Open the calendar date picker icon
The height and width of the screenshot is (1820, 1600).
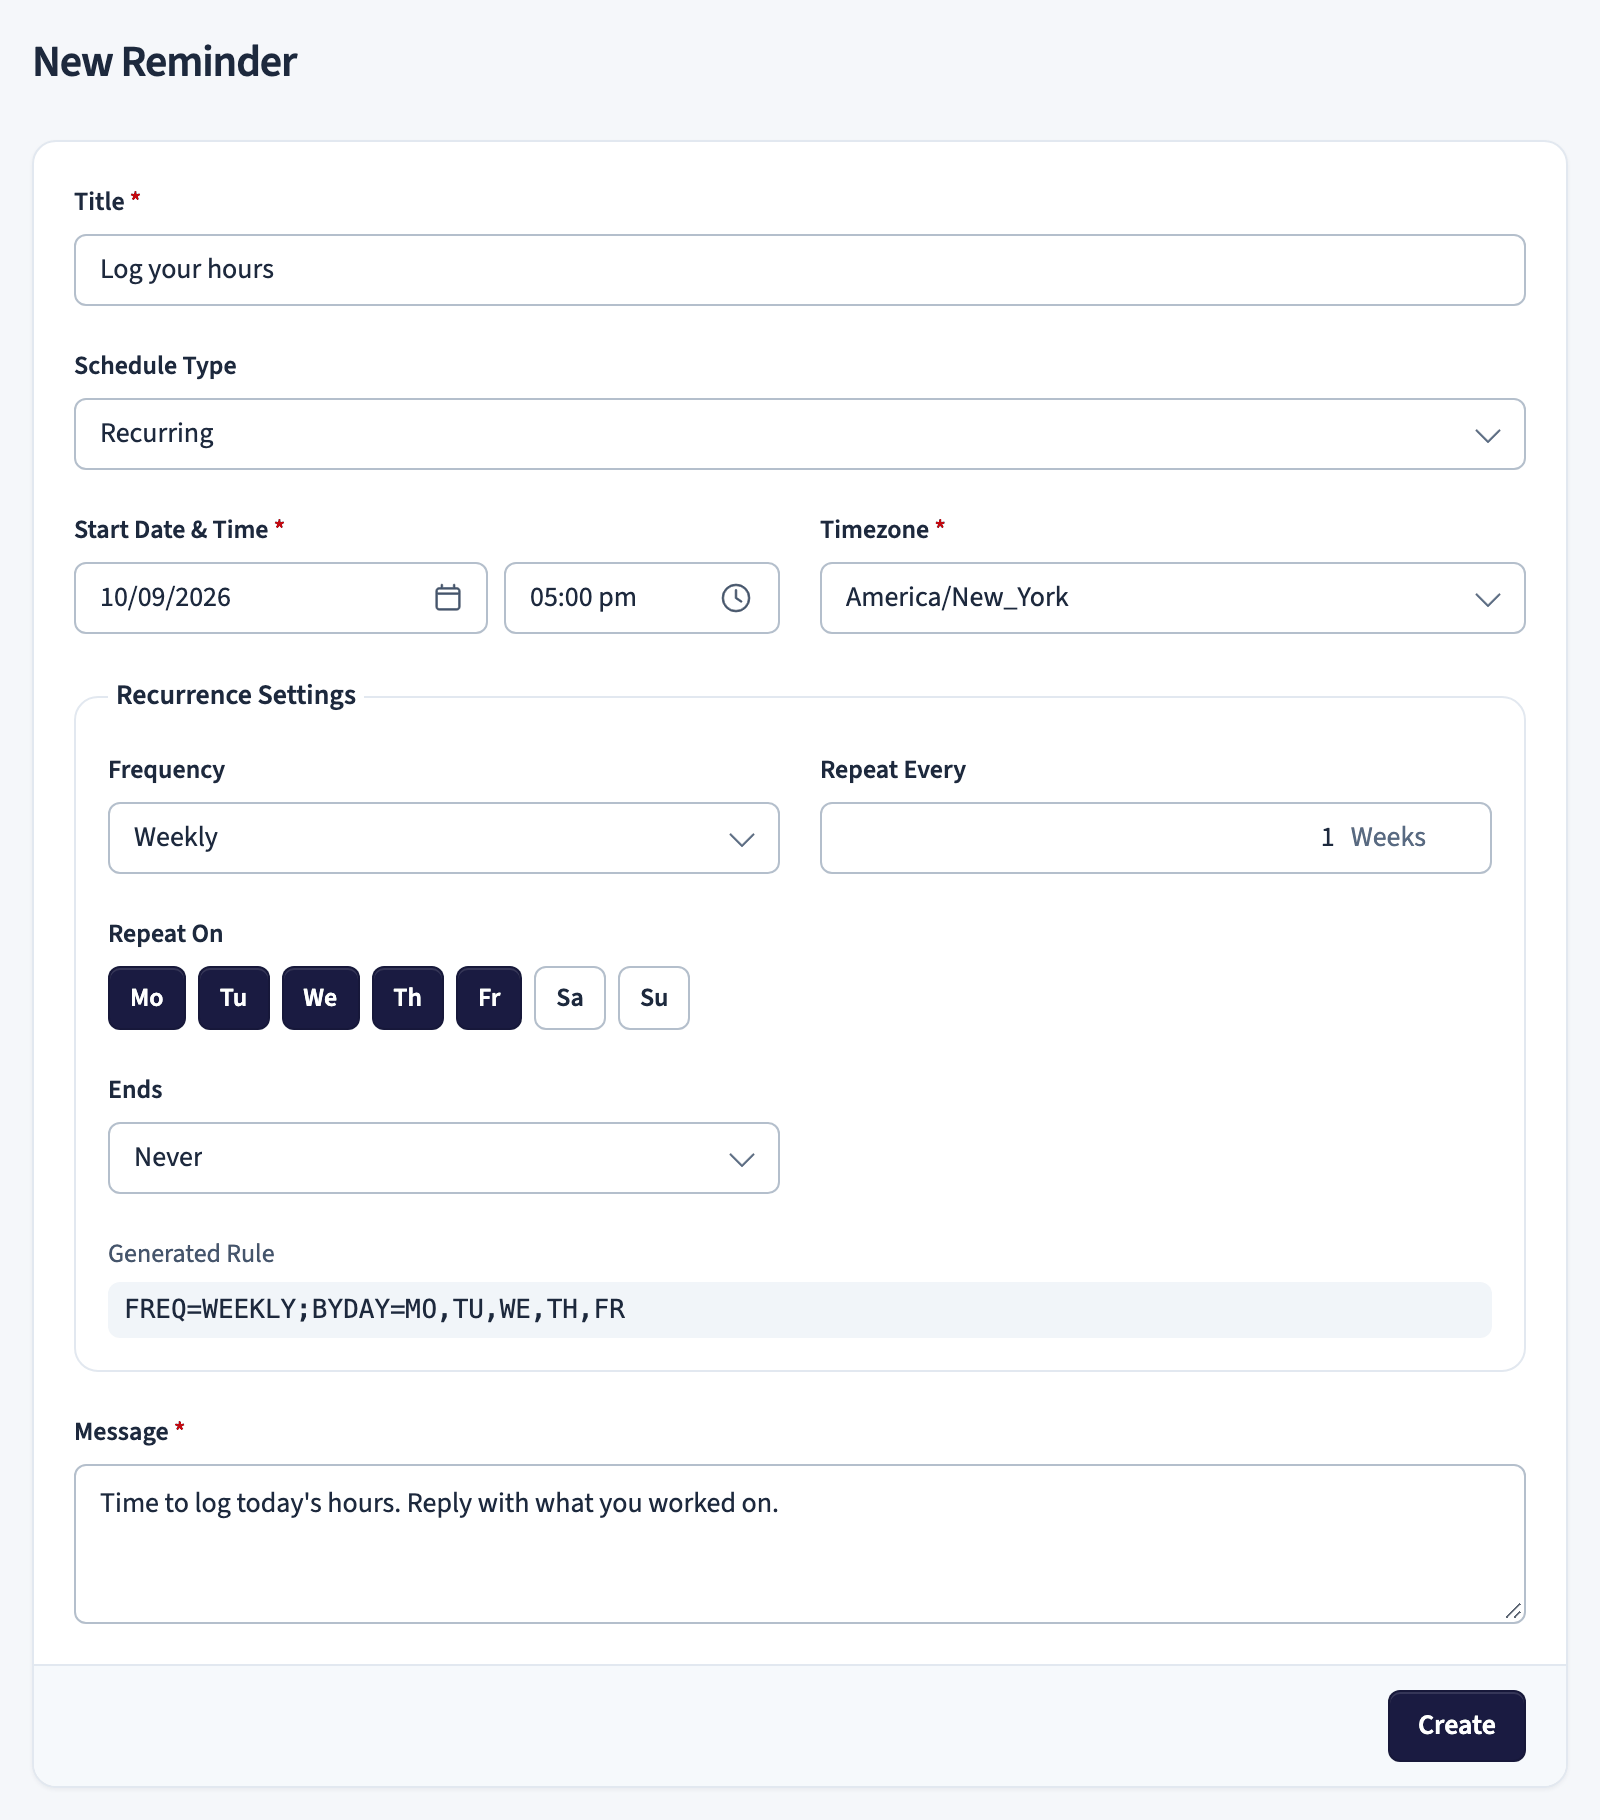pyautogui.click(x=448, y=598)
